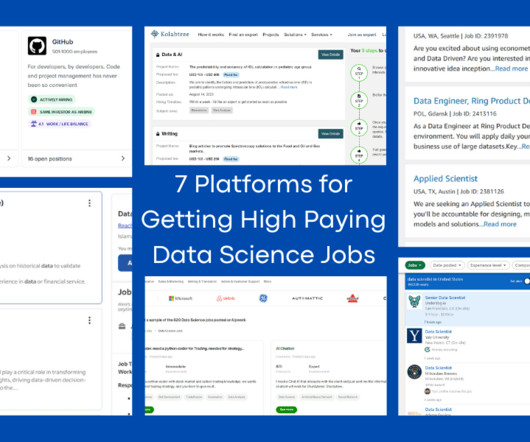The height and width of the screenshot is (442, 530).
Task: Click the lock icon beside Data & AI
Action: pyautogui.click(x=158, y=54)
